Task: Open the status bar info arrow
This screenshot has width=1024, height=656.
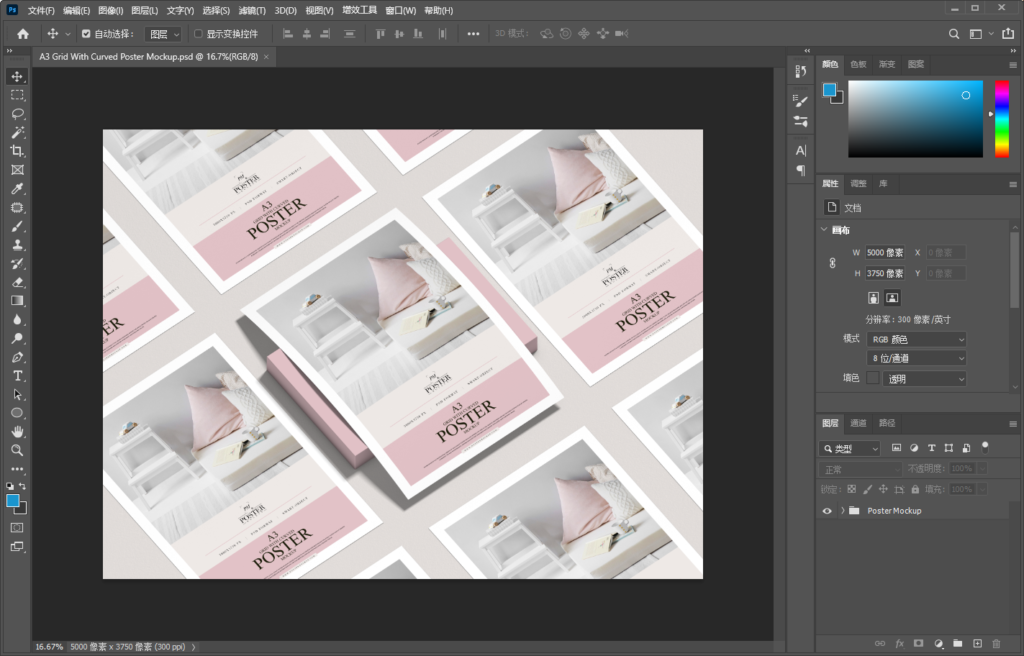Action: 193,647
